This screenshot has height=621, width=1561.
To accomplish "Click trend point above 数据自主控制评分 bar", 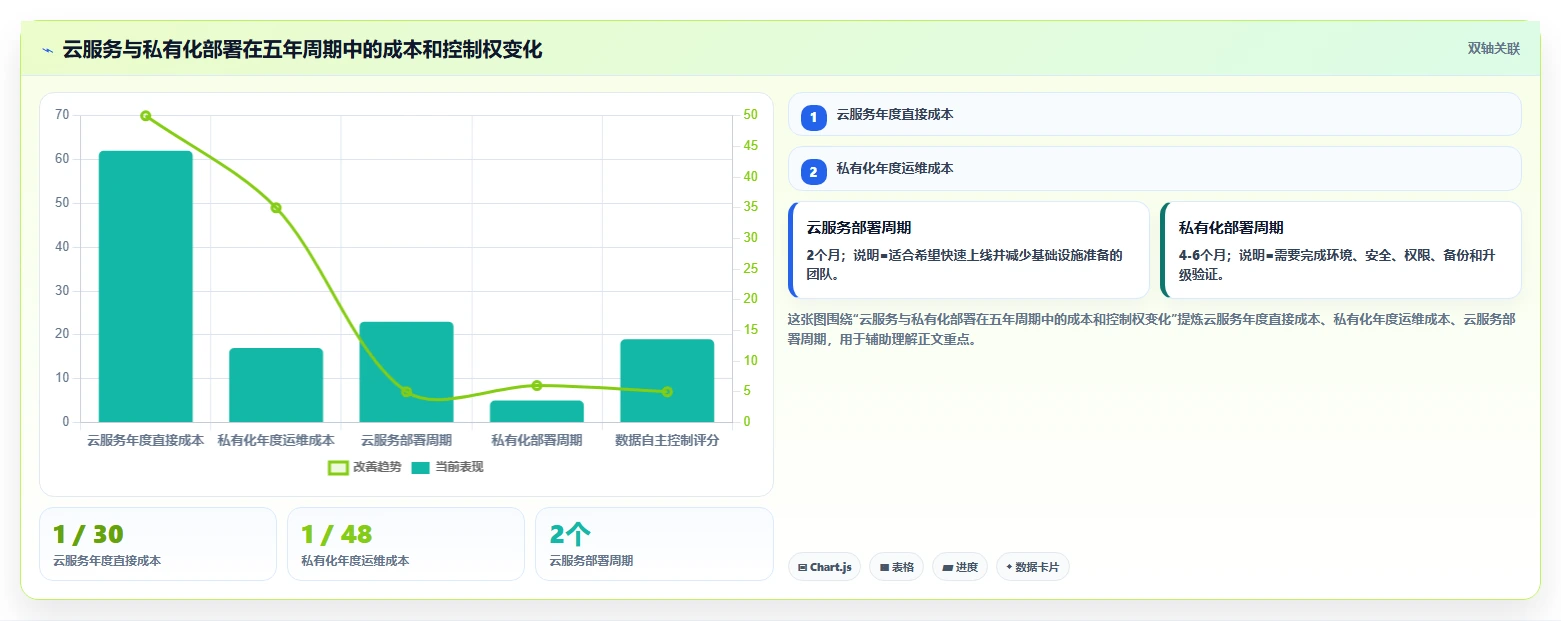I will (x=667, y=392).
